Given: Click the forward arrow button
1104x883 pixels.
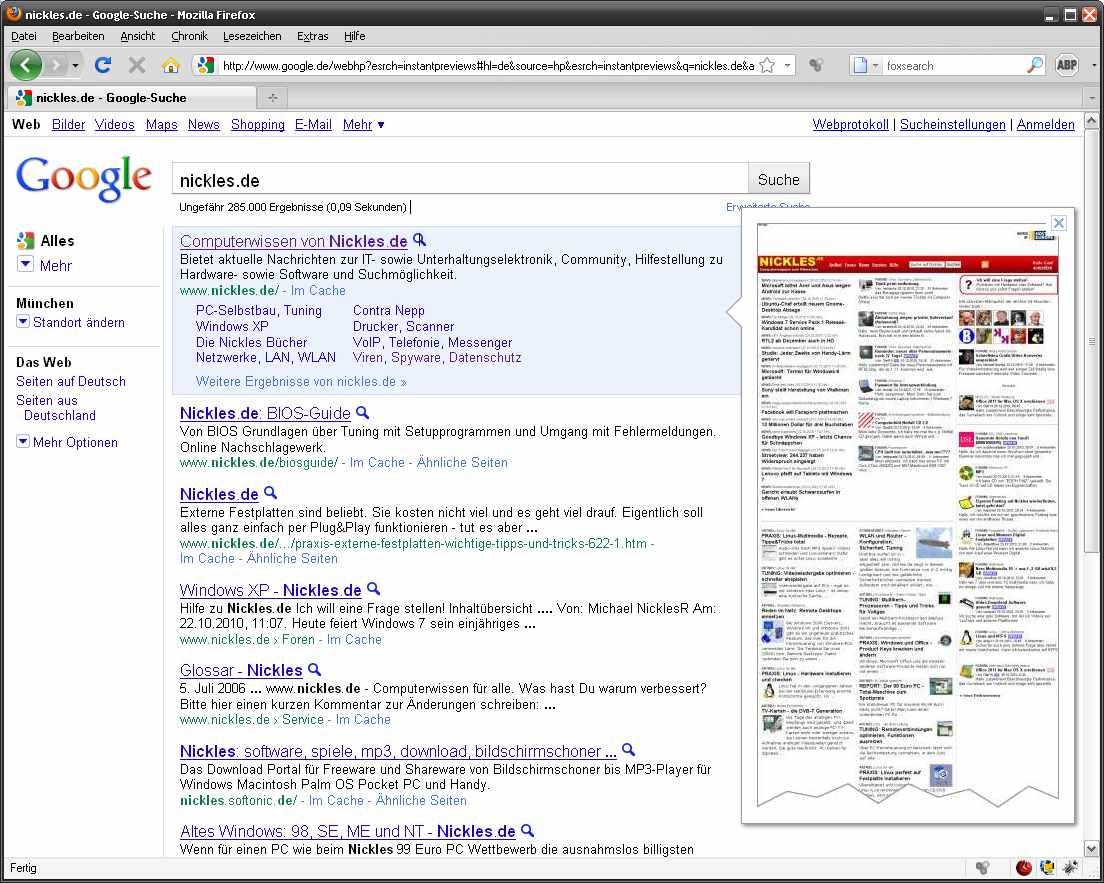Looking at the screenshot, I should [56, 65].
